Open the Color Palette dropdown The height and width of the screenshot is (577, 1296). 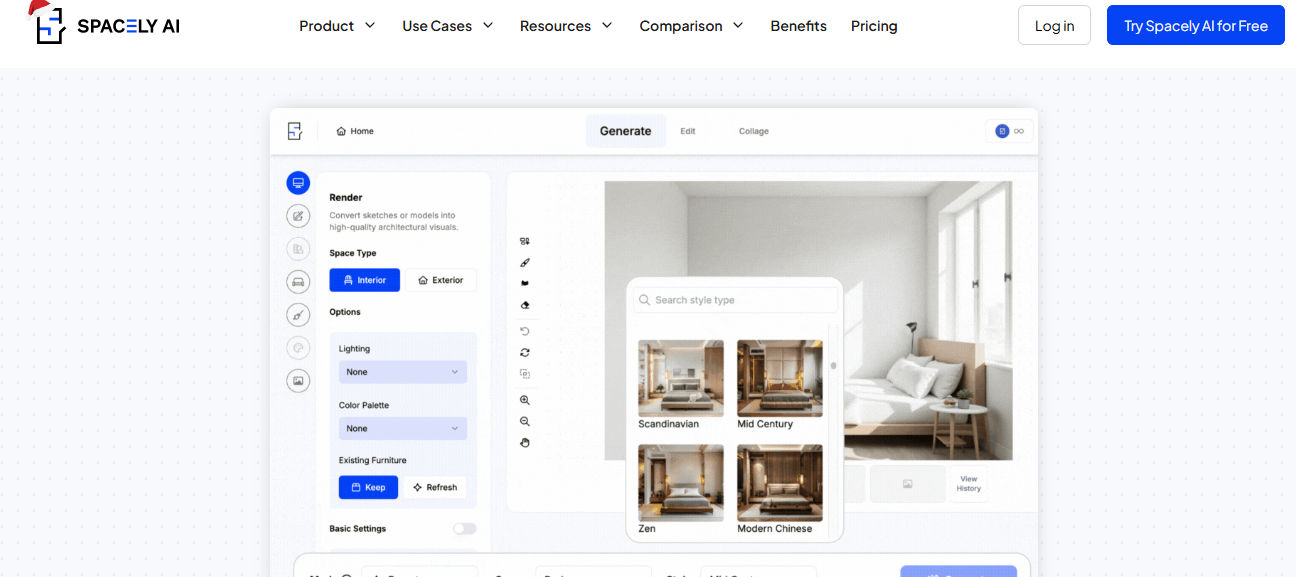coord(402,428)
